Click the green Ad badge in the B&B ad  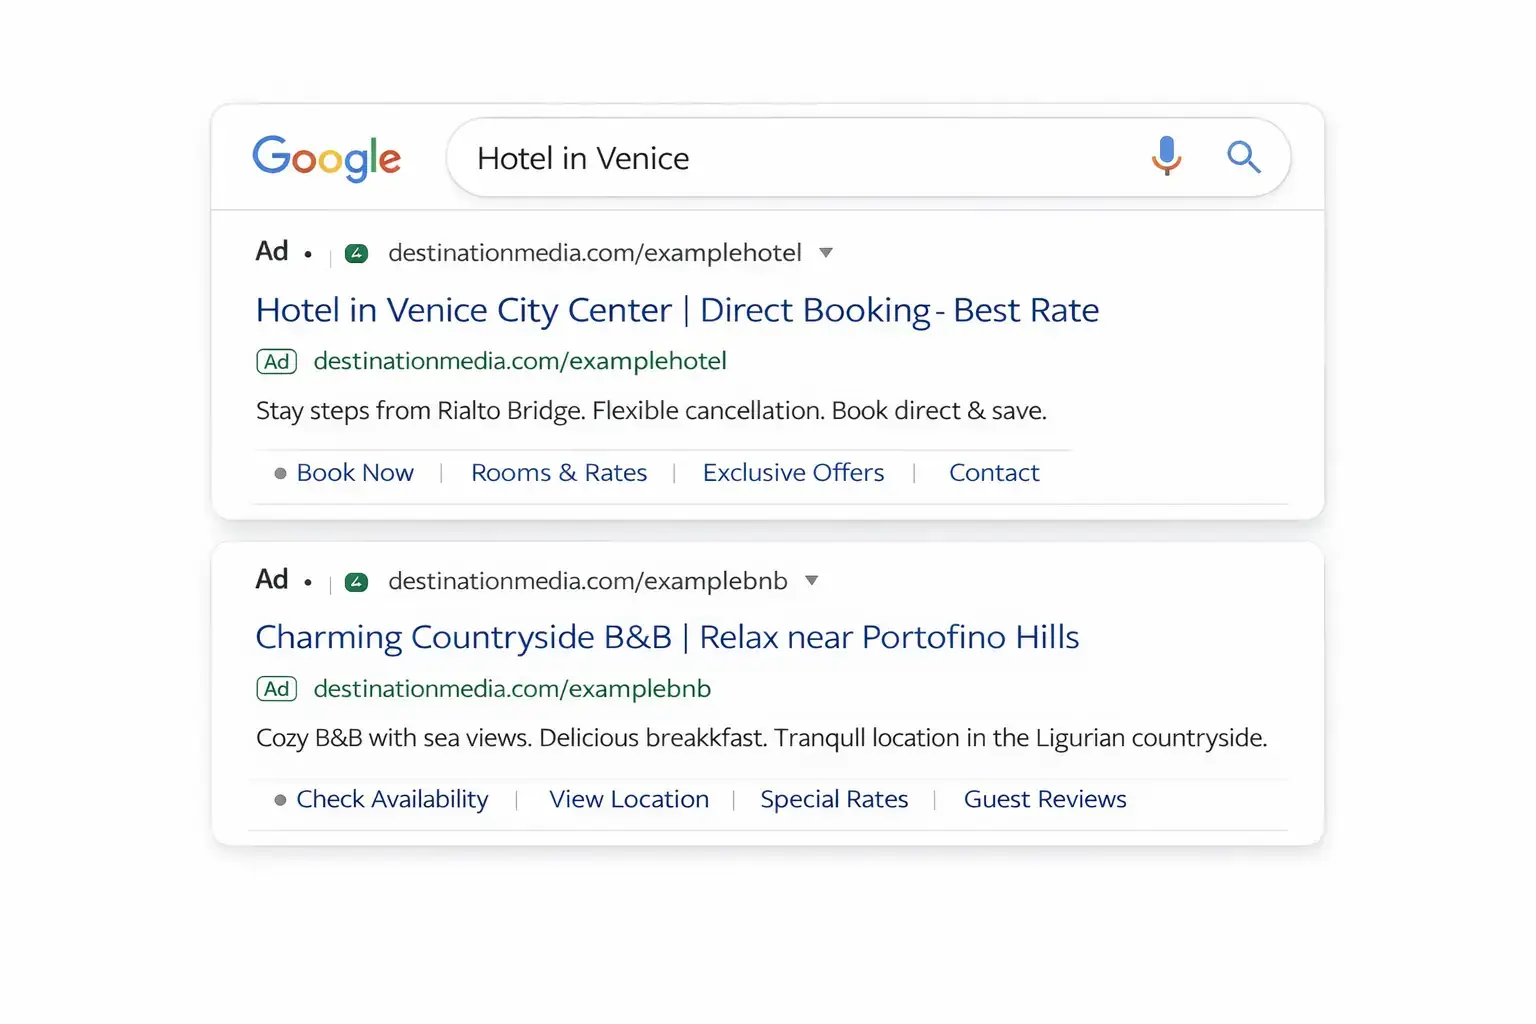click(276, 688)
